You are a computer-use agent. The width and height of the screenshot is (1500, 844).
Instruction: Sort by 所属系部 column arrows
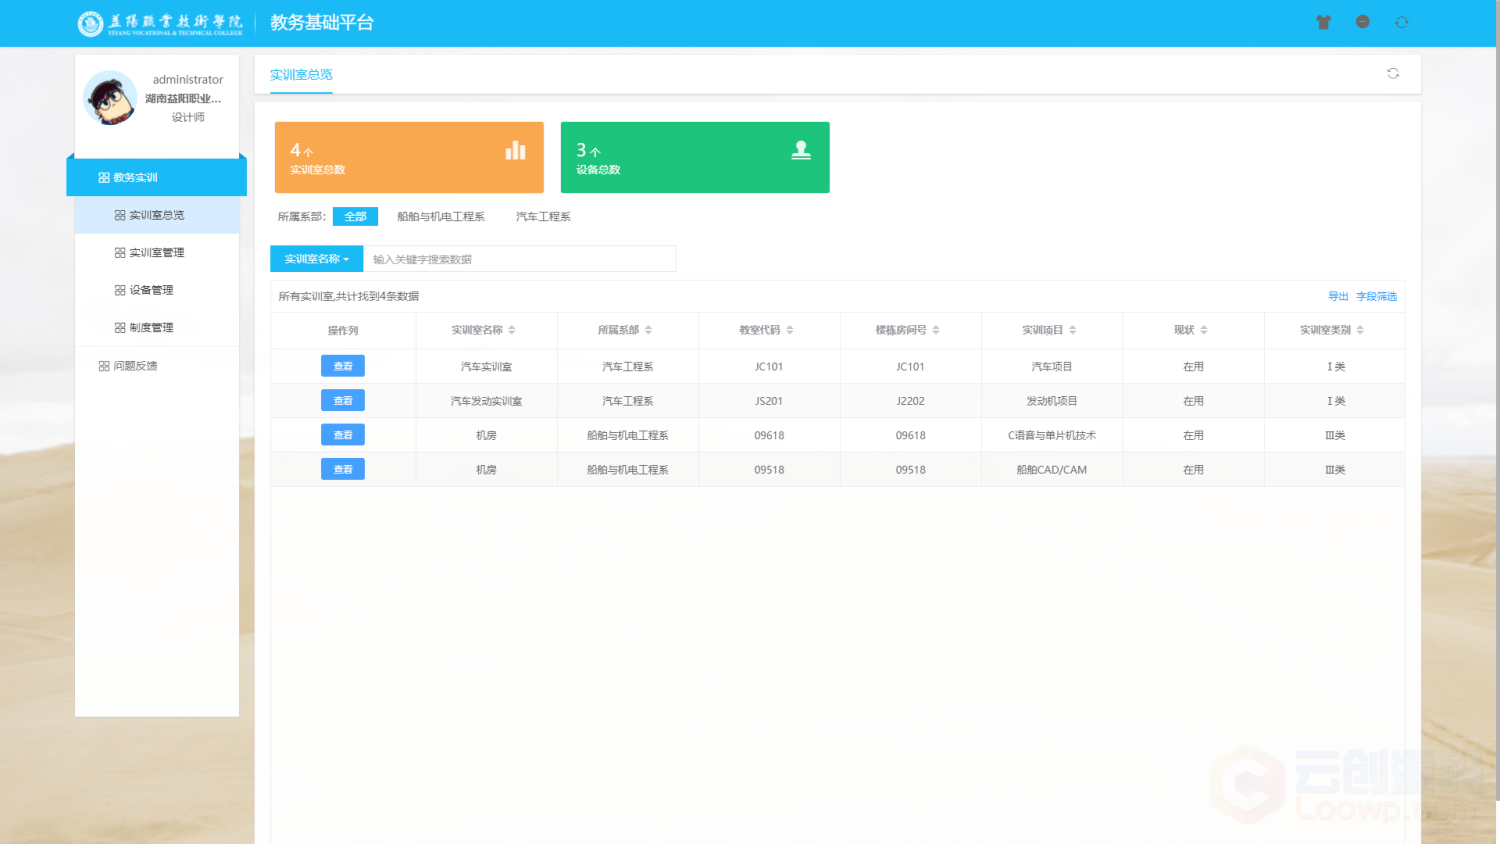tap(648, 330)
